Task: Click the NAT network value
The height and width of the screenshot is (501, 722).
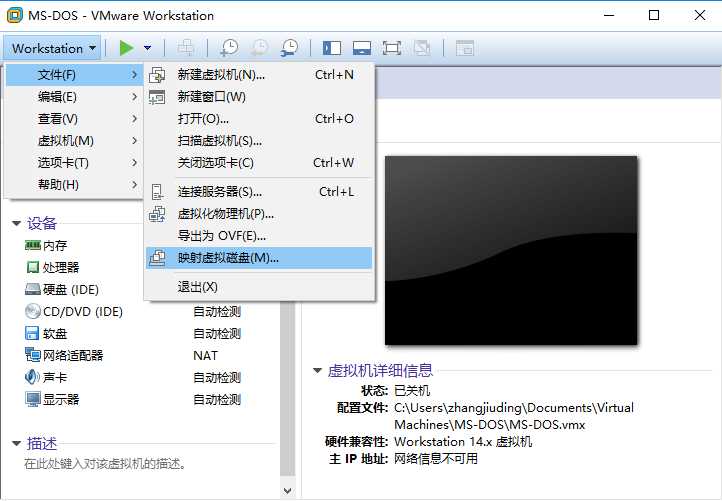Action: pos(205,356)
